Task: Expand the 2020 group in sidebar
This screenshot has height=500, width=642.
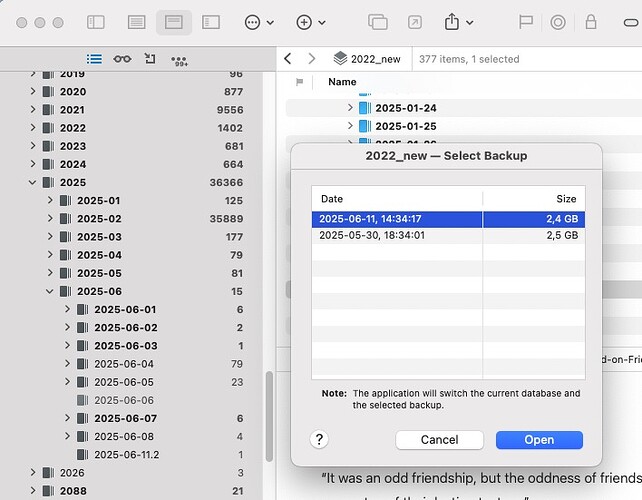Action: (x=33, y=91)
